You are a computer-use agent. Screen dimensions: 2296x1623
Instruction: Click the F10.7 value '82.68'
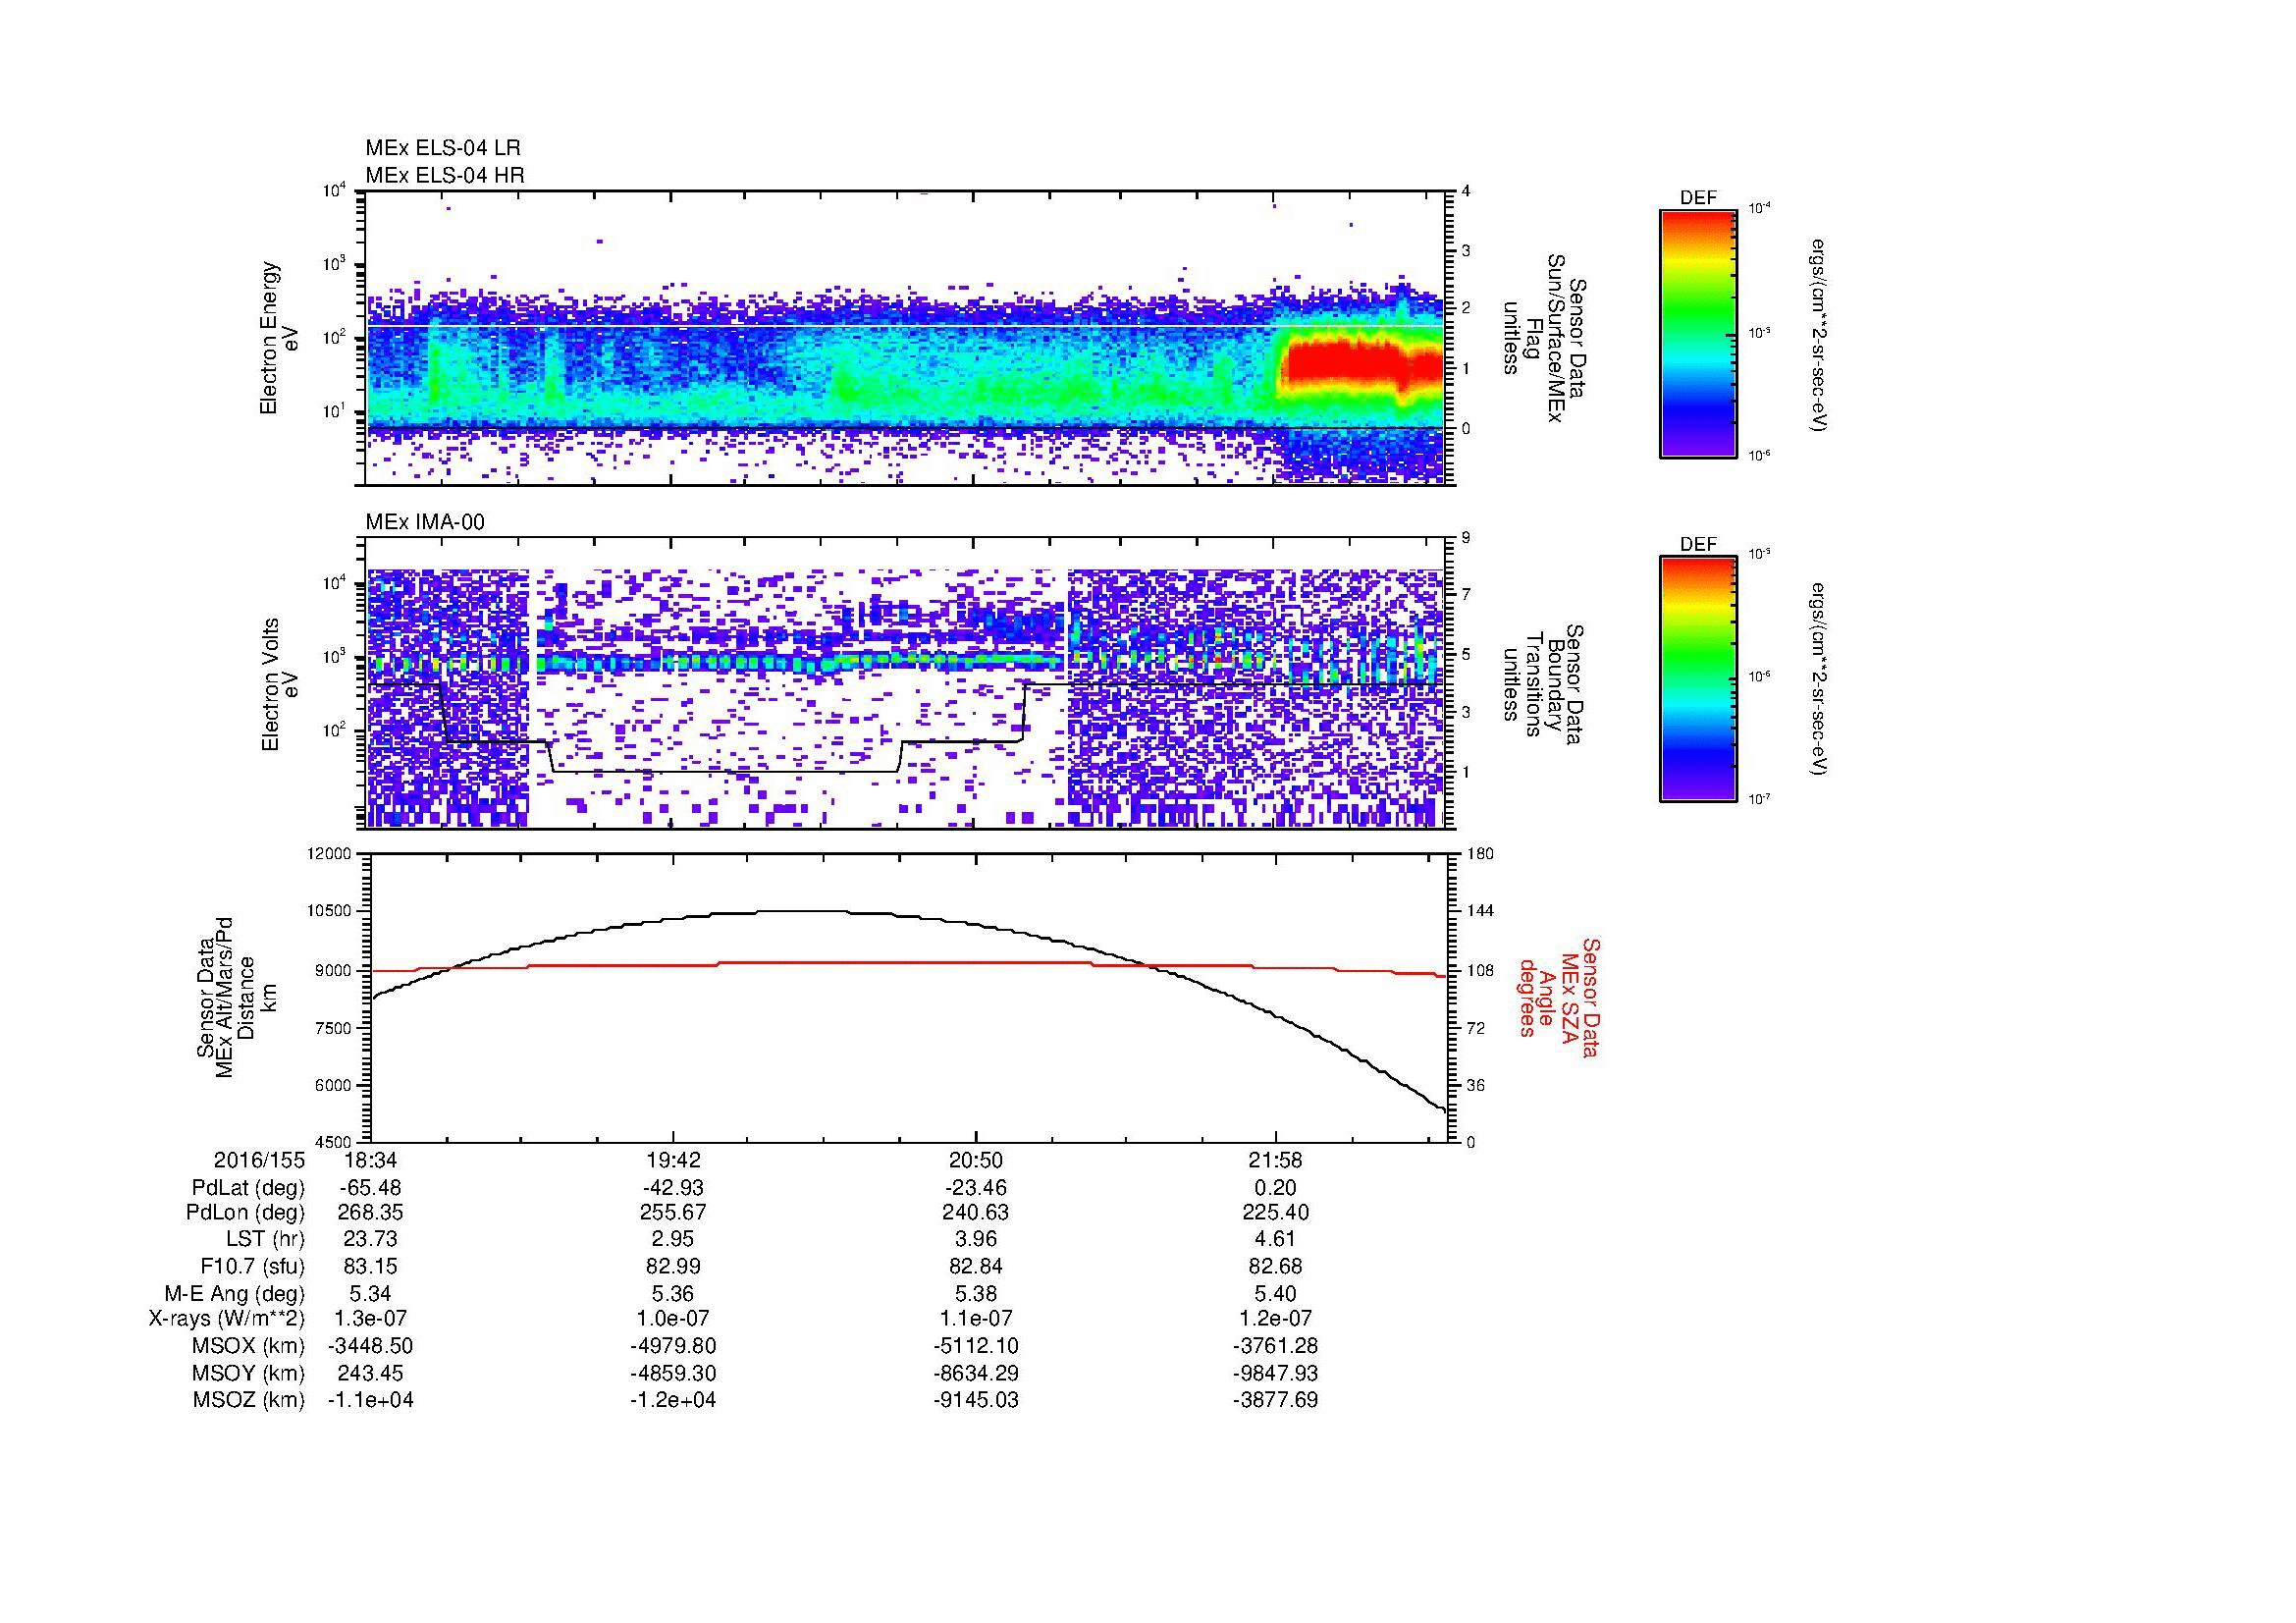(x=1275, y=1267)
